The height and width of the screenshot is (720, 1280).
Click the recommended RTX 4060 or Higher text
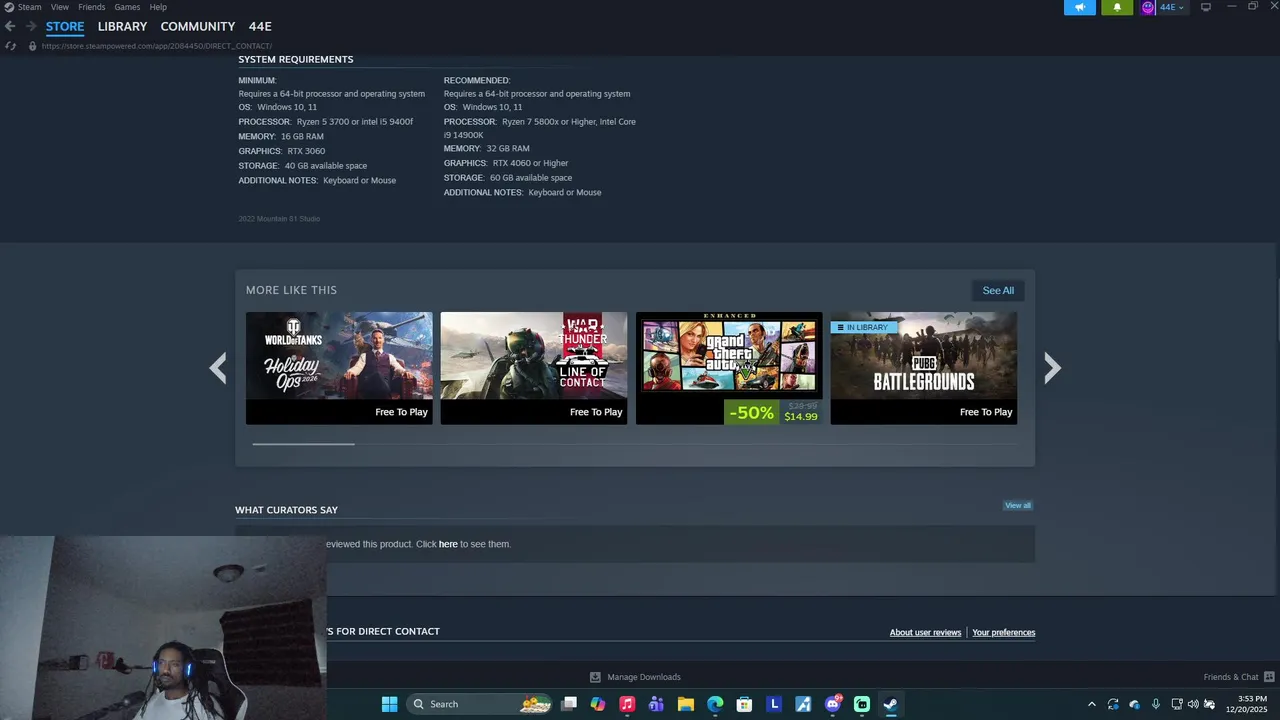coord(530,163)
